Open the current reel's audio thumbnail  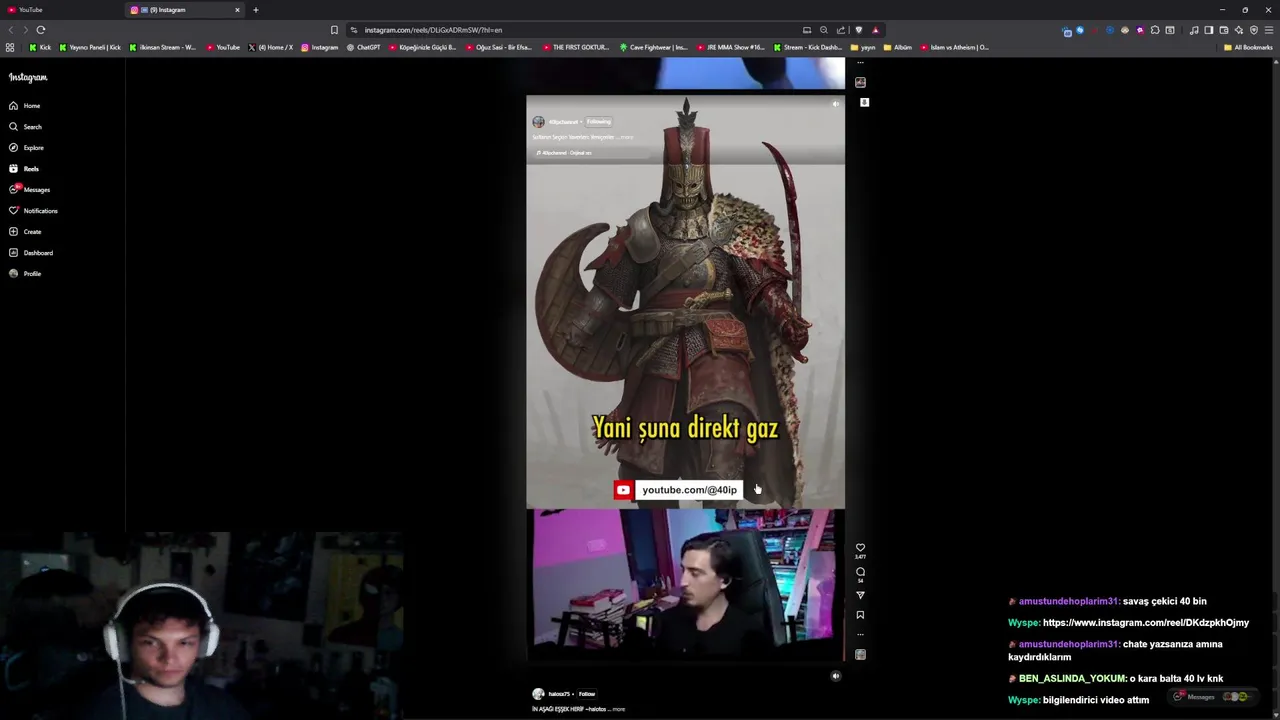pos(860,654)
